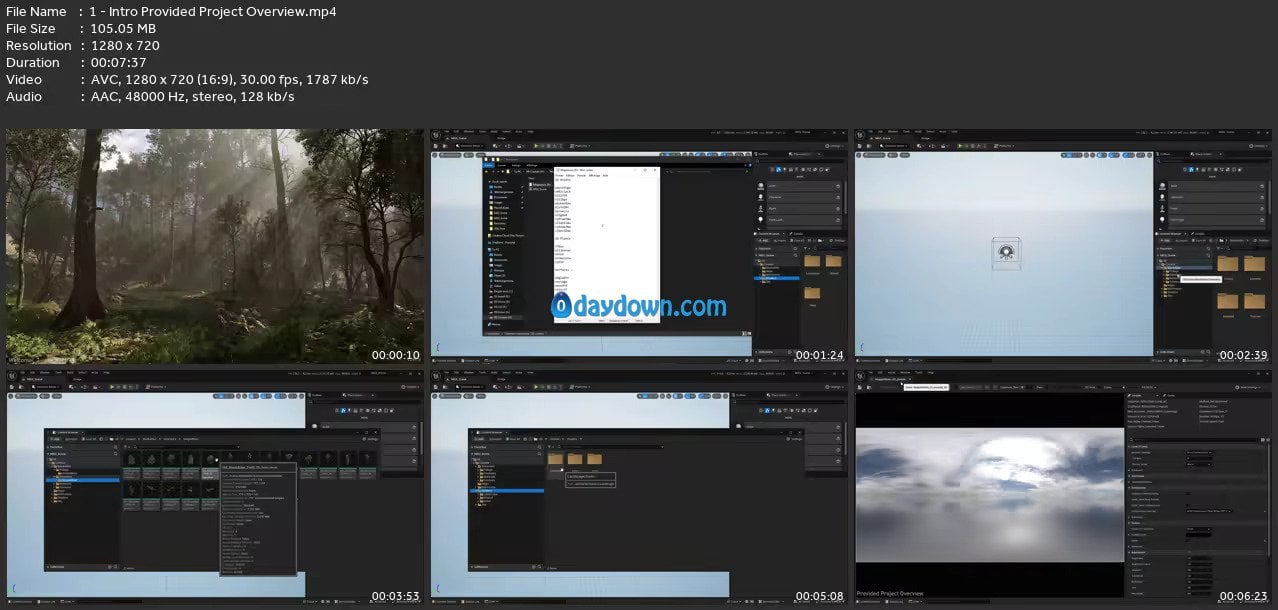Click the 00:05:08 timestamp

(x=819, y=596)
